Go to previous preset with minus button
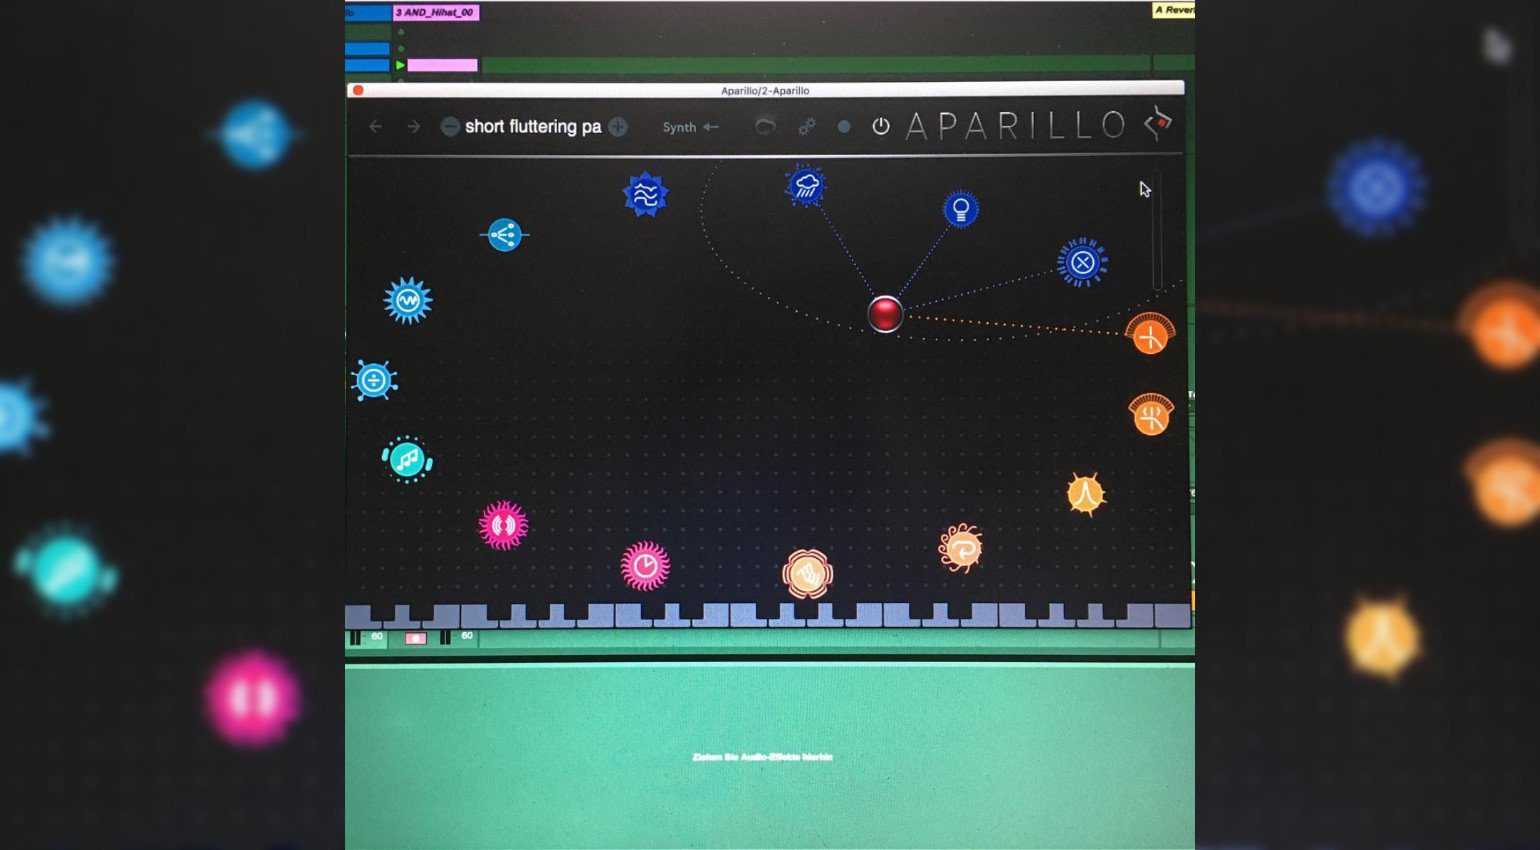The height and width of the screenshot is (850, 1540). [450, 127]
